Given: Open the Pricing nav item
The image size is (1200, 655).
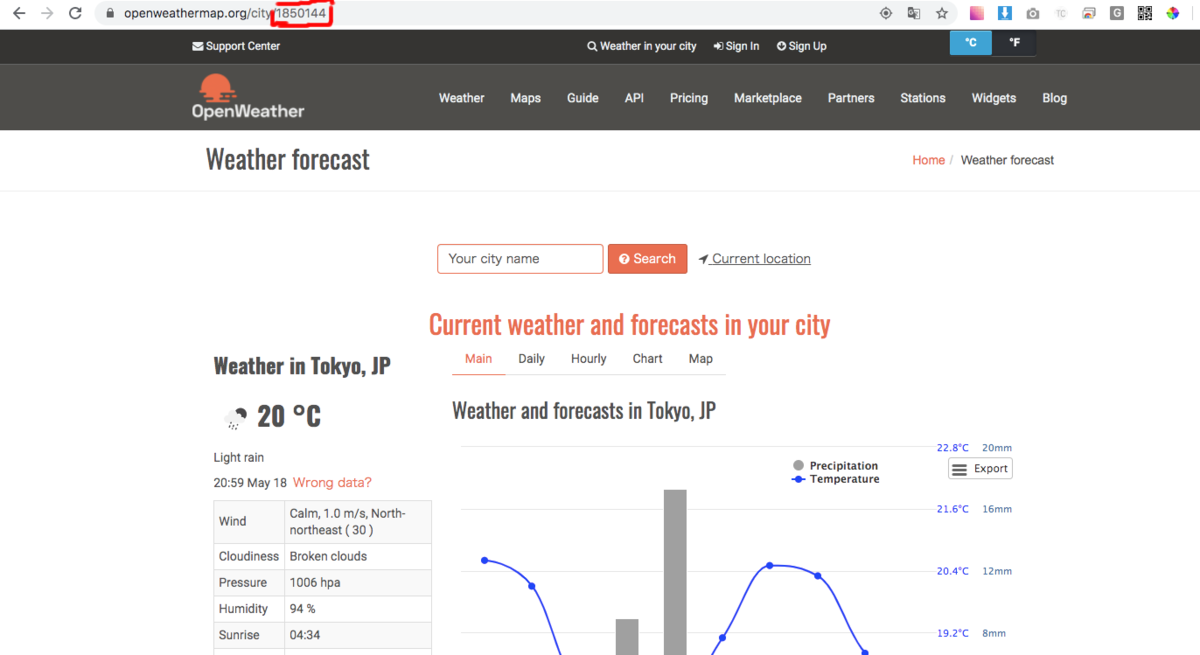Looking at the screenshot, I should (689, 98).
